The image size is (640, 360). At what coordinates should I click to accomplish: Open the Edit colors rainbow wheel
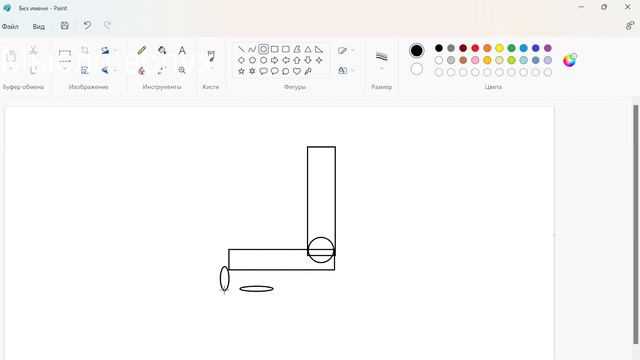click(x=569, y=60)
